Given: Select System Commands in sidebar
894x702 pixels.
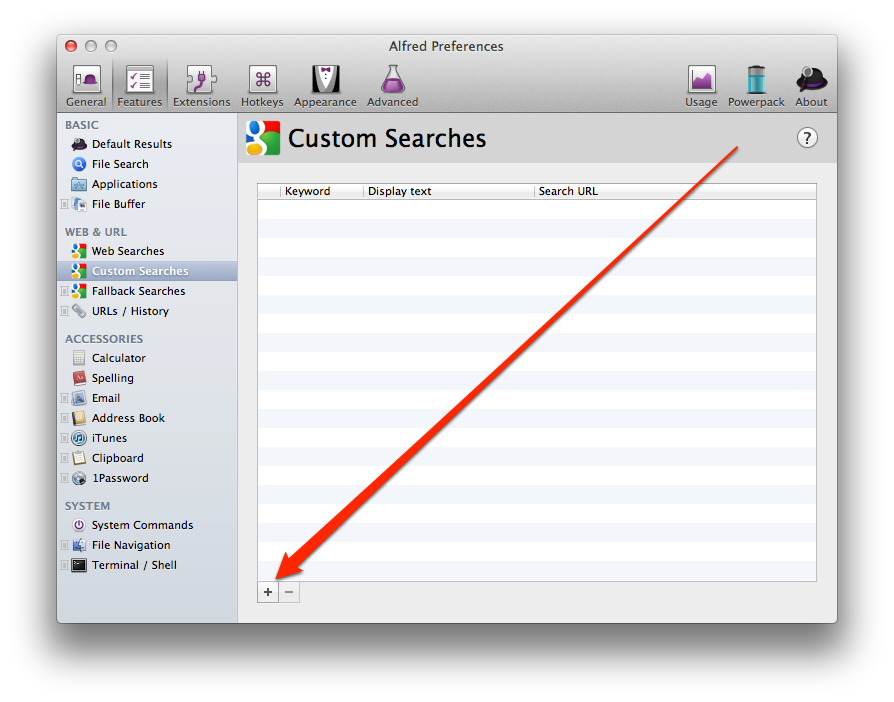Looking at the screenshot, I should tap(147, 525).
